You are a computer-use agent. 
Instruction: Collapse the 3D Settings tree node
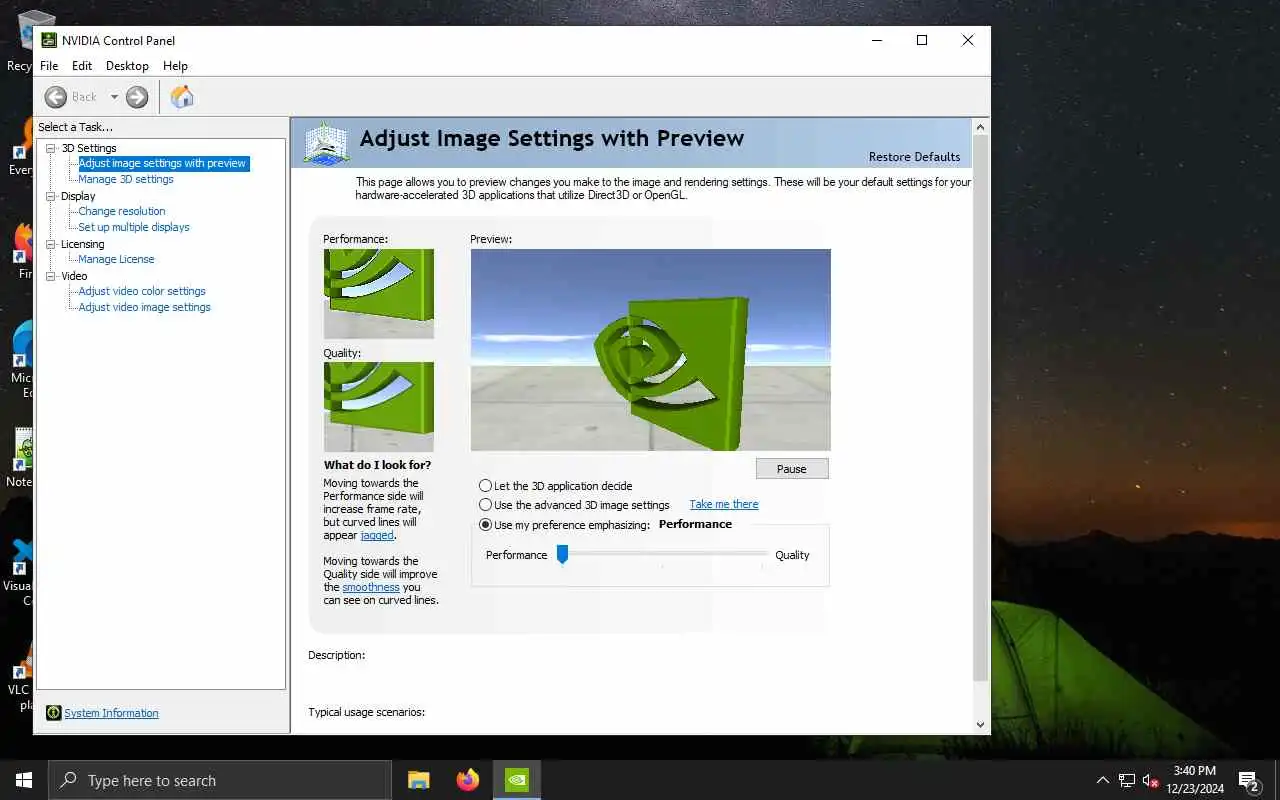51,148
